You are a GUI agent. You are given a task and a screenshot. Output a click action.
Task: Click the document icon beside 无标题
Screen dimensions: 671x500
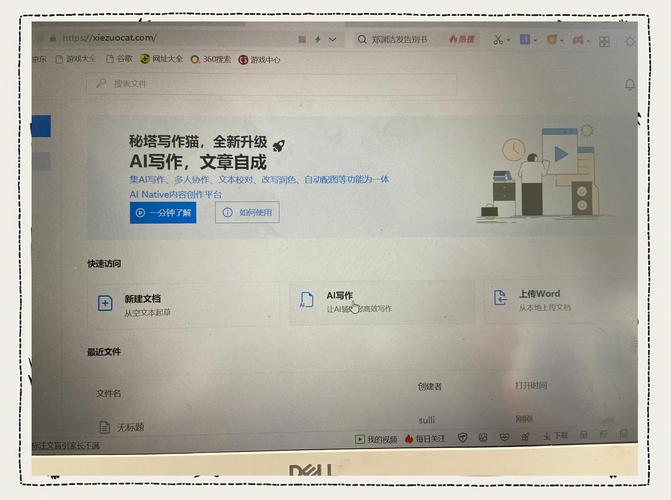pyautogui.click(x=104, y=427)
